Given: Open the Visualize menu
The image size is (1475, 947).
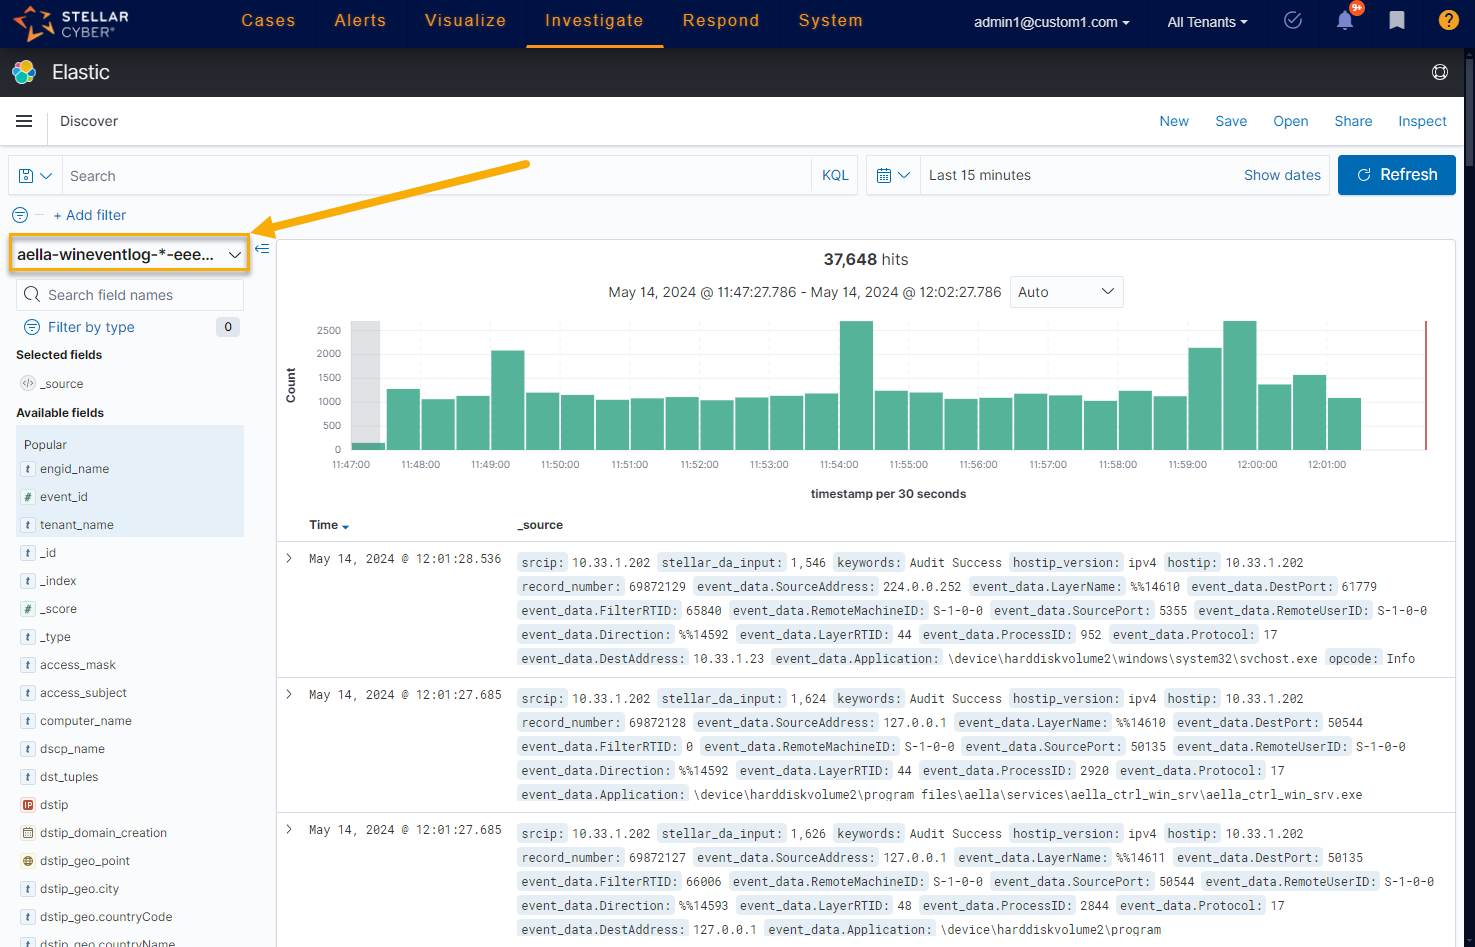Looking at the screenshot, I should point(465,21).
